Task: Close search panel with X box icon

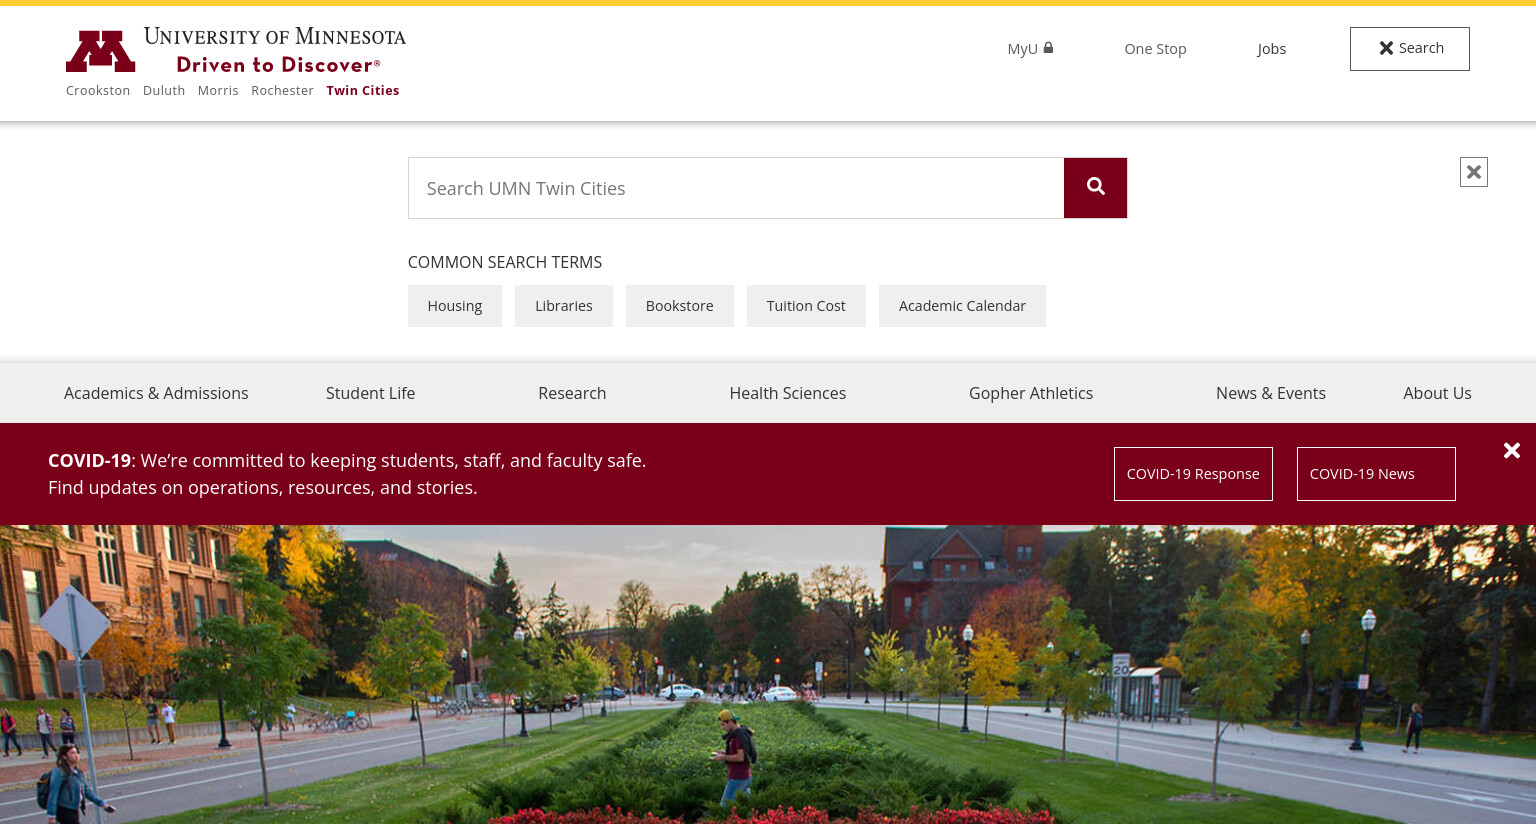Action: pos(1473,172)
